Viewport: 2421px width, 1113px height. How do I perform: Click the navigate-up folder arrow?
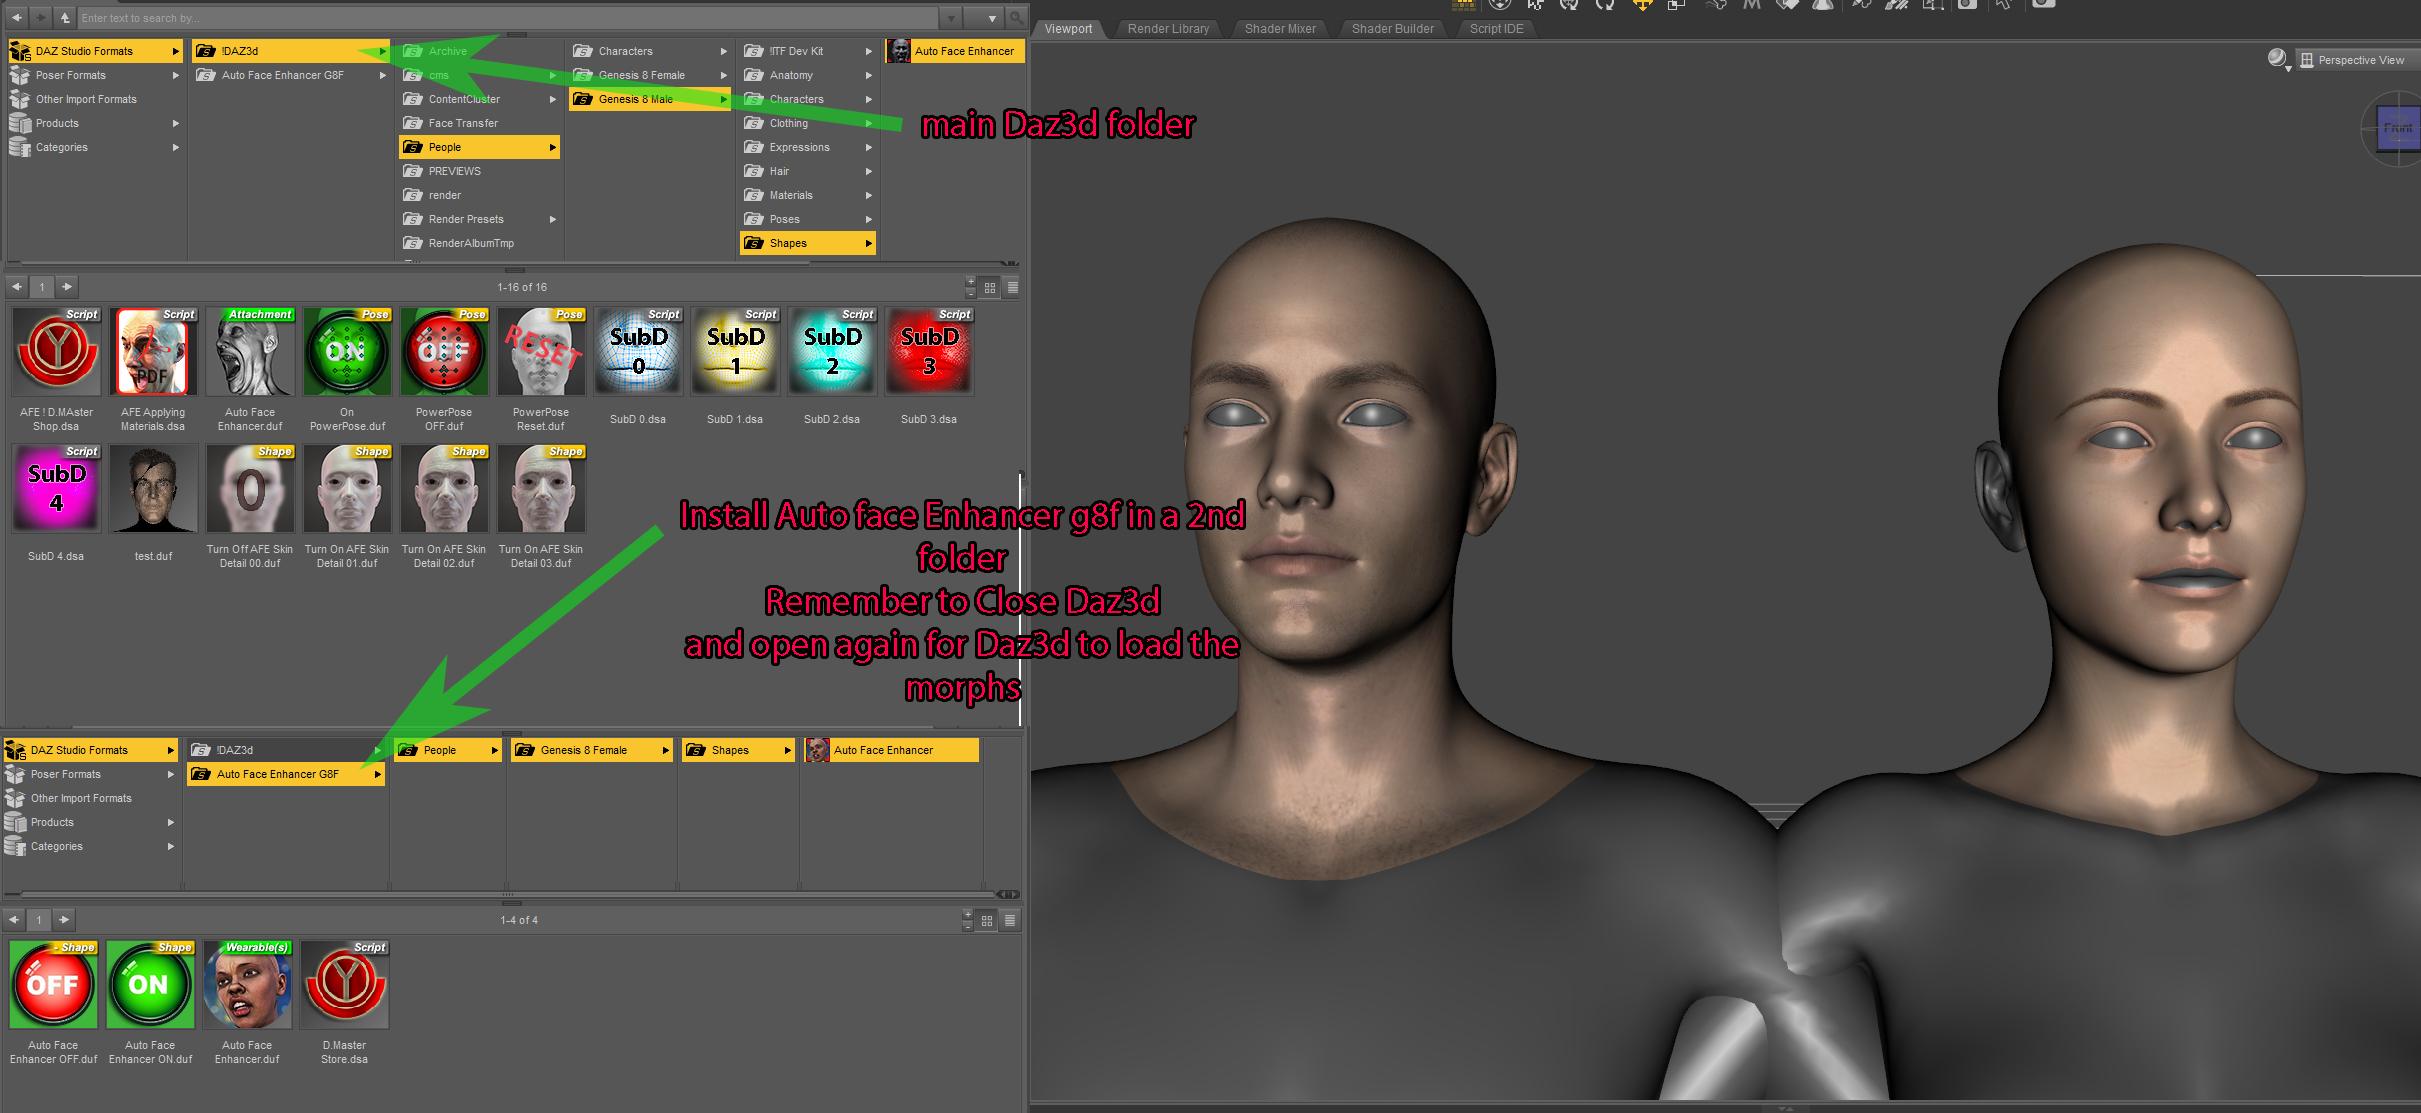[x=65, y=18]
